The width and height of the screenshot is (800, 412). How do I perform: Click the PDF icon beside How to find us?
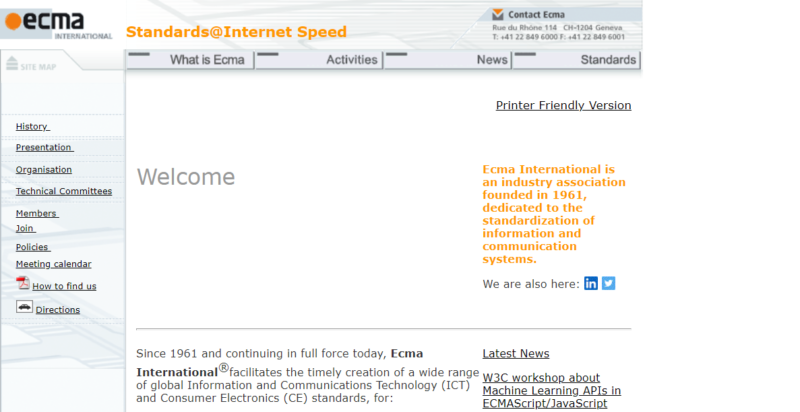22,283
